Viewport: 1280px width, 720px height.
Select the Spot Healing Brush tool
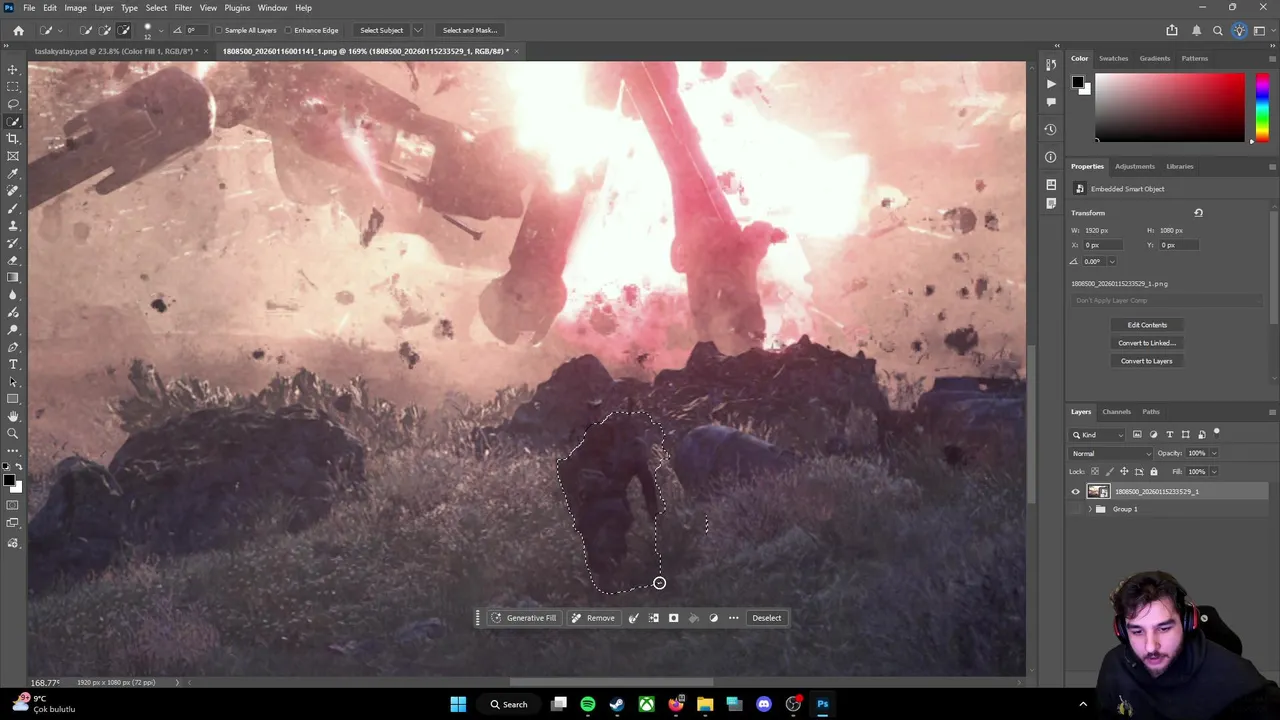(x=13, y=190)
